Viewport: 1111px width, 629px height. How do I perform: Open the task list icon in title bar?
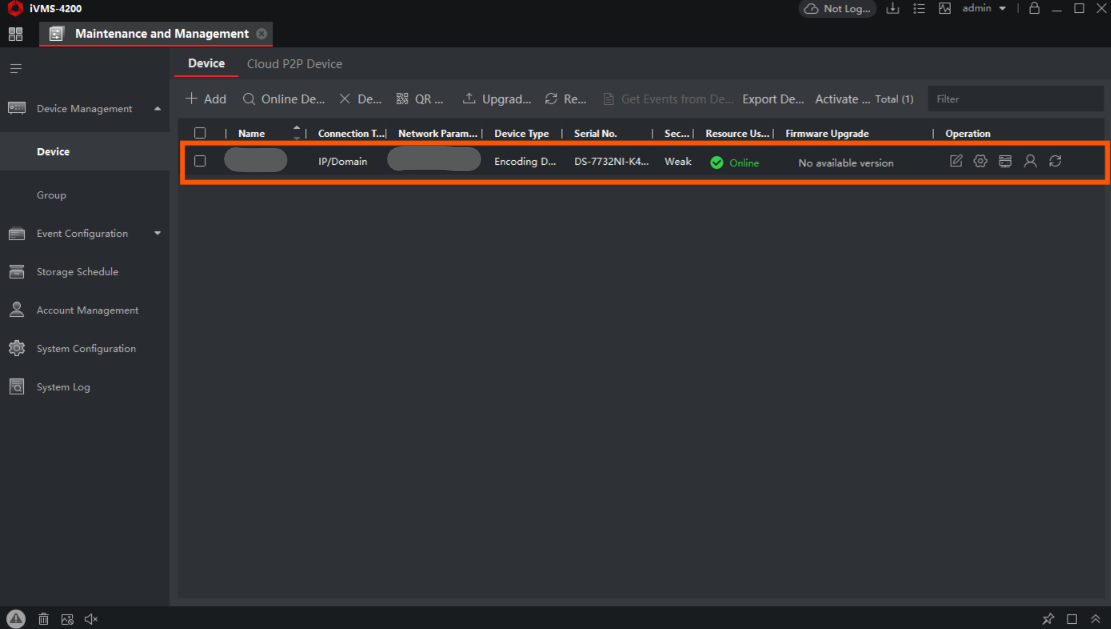point(919,8)
